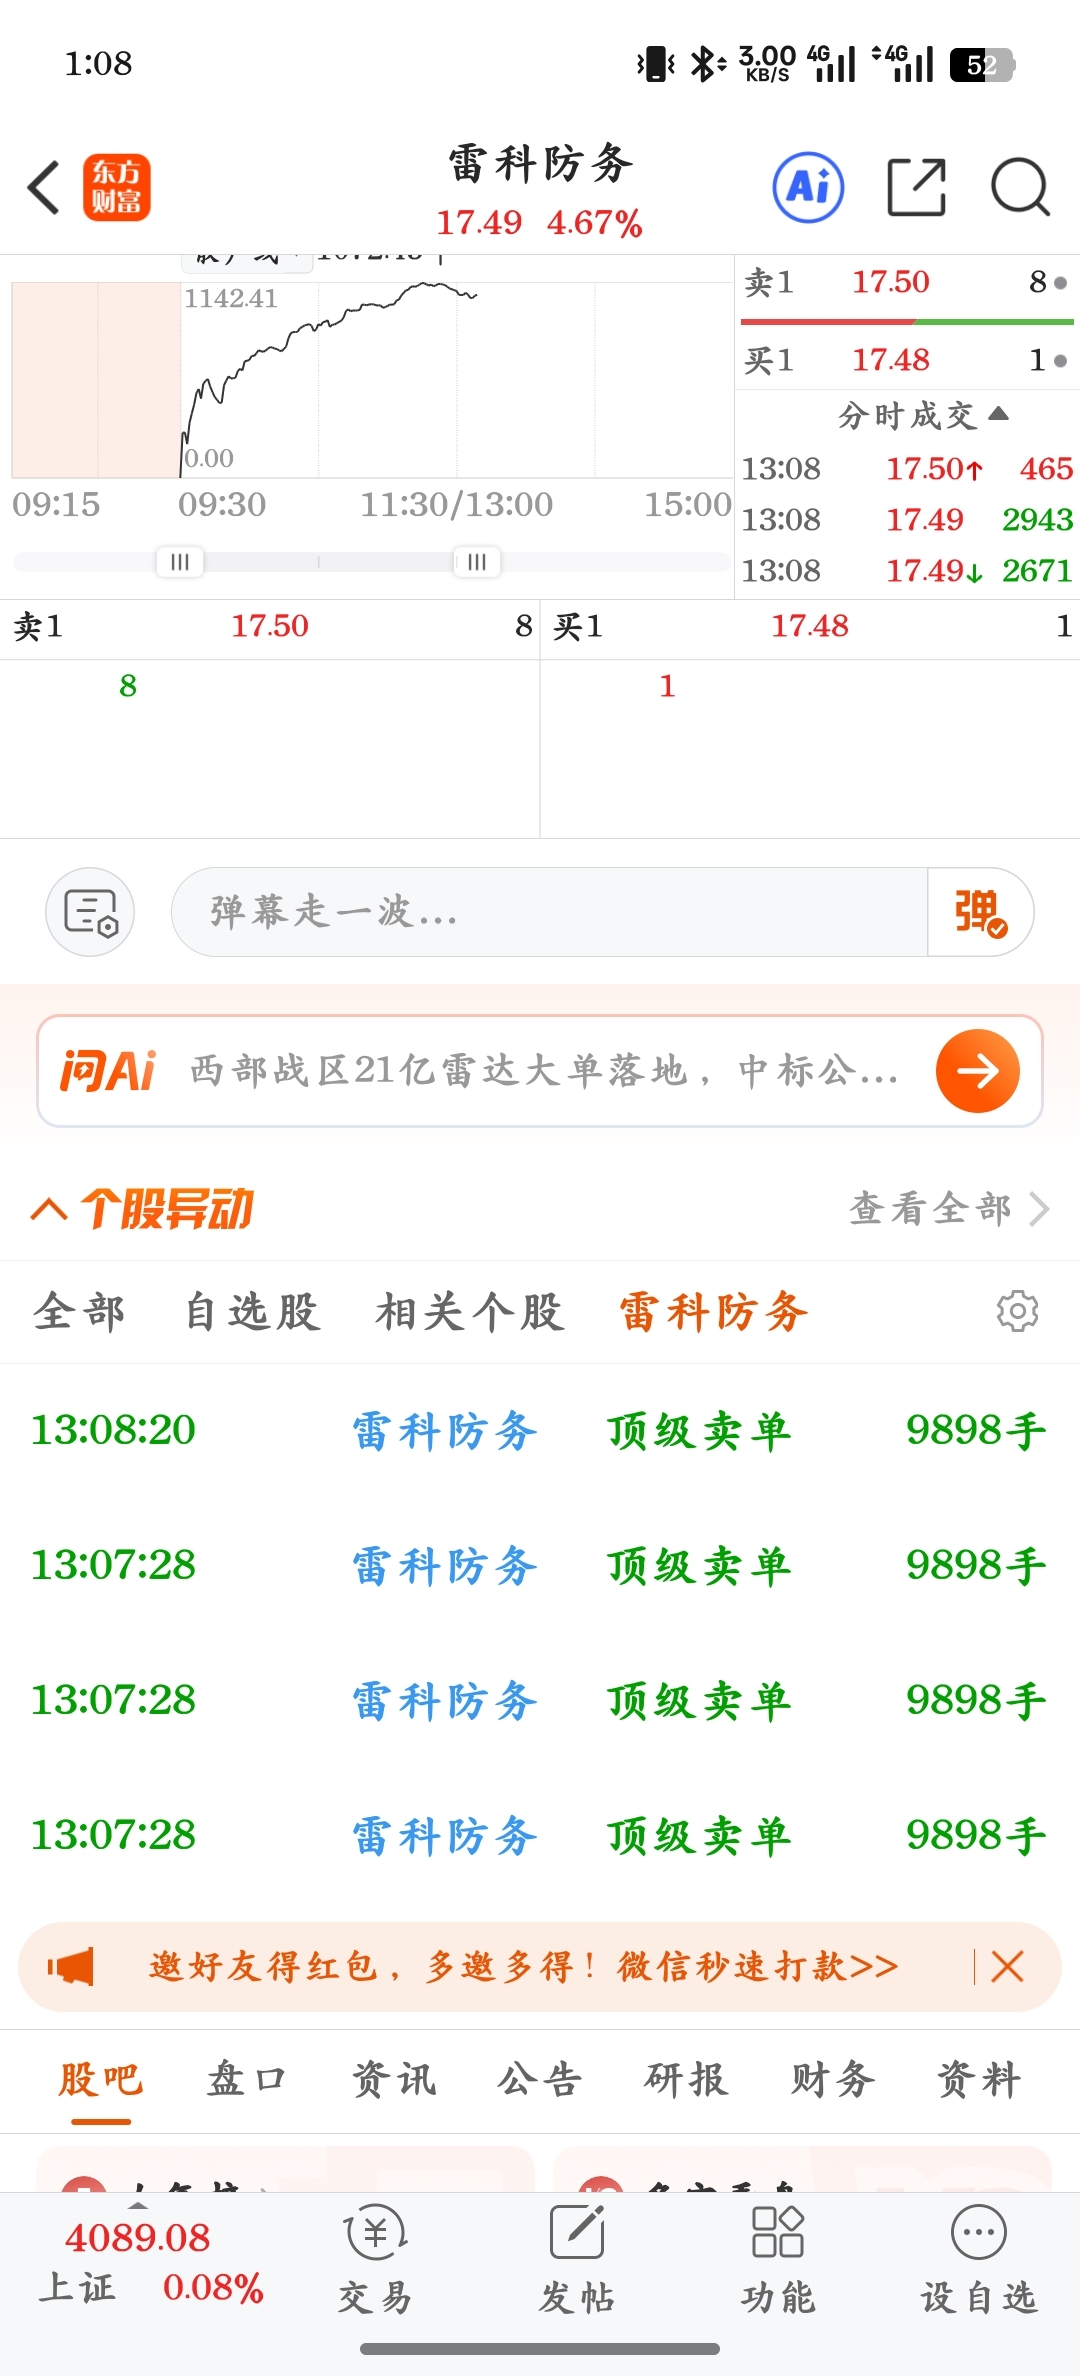Viewport: 1080px width, 2376px height.
Task: Select the 雷科防务 filter tab
Action: 714,1312
